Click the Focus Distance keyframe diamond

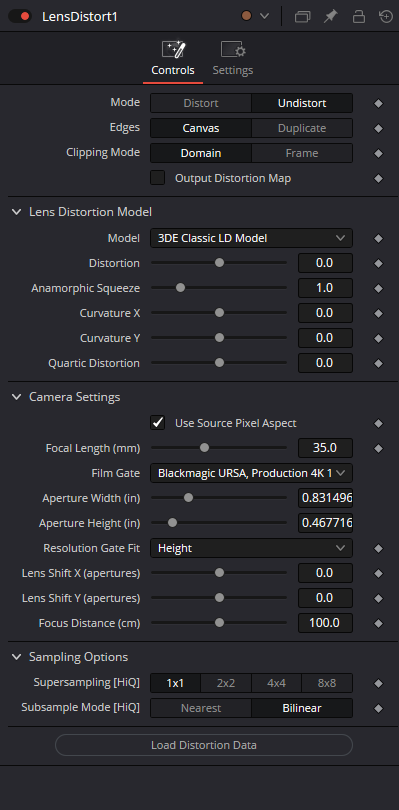coord(378,624)
